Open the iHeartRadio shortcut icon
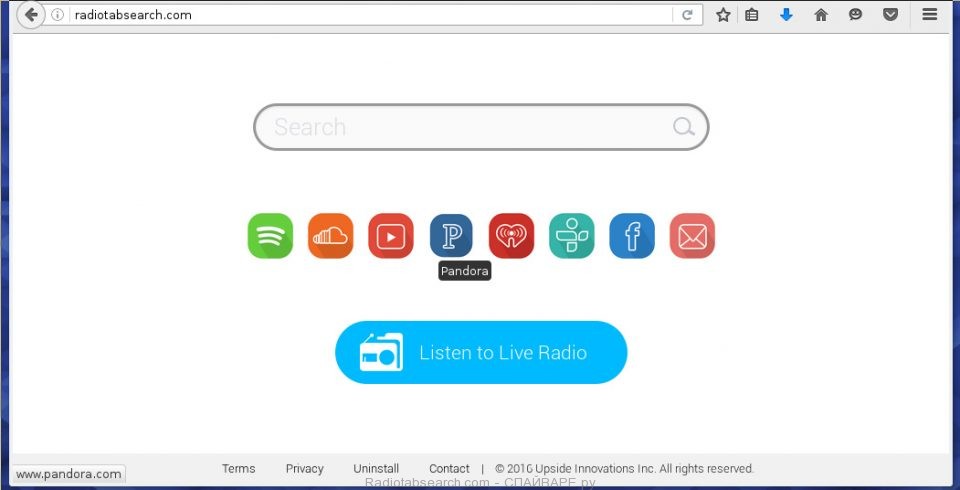This screenshot has height=490, width=960. click(511, 236)
